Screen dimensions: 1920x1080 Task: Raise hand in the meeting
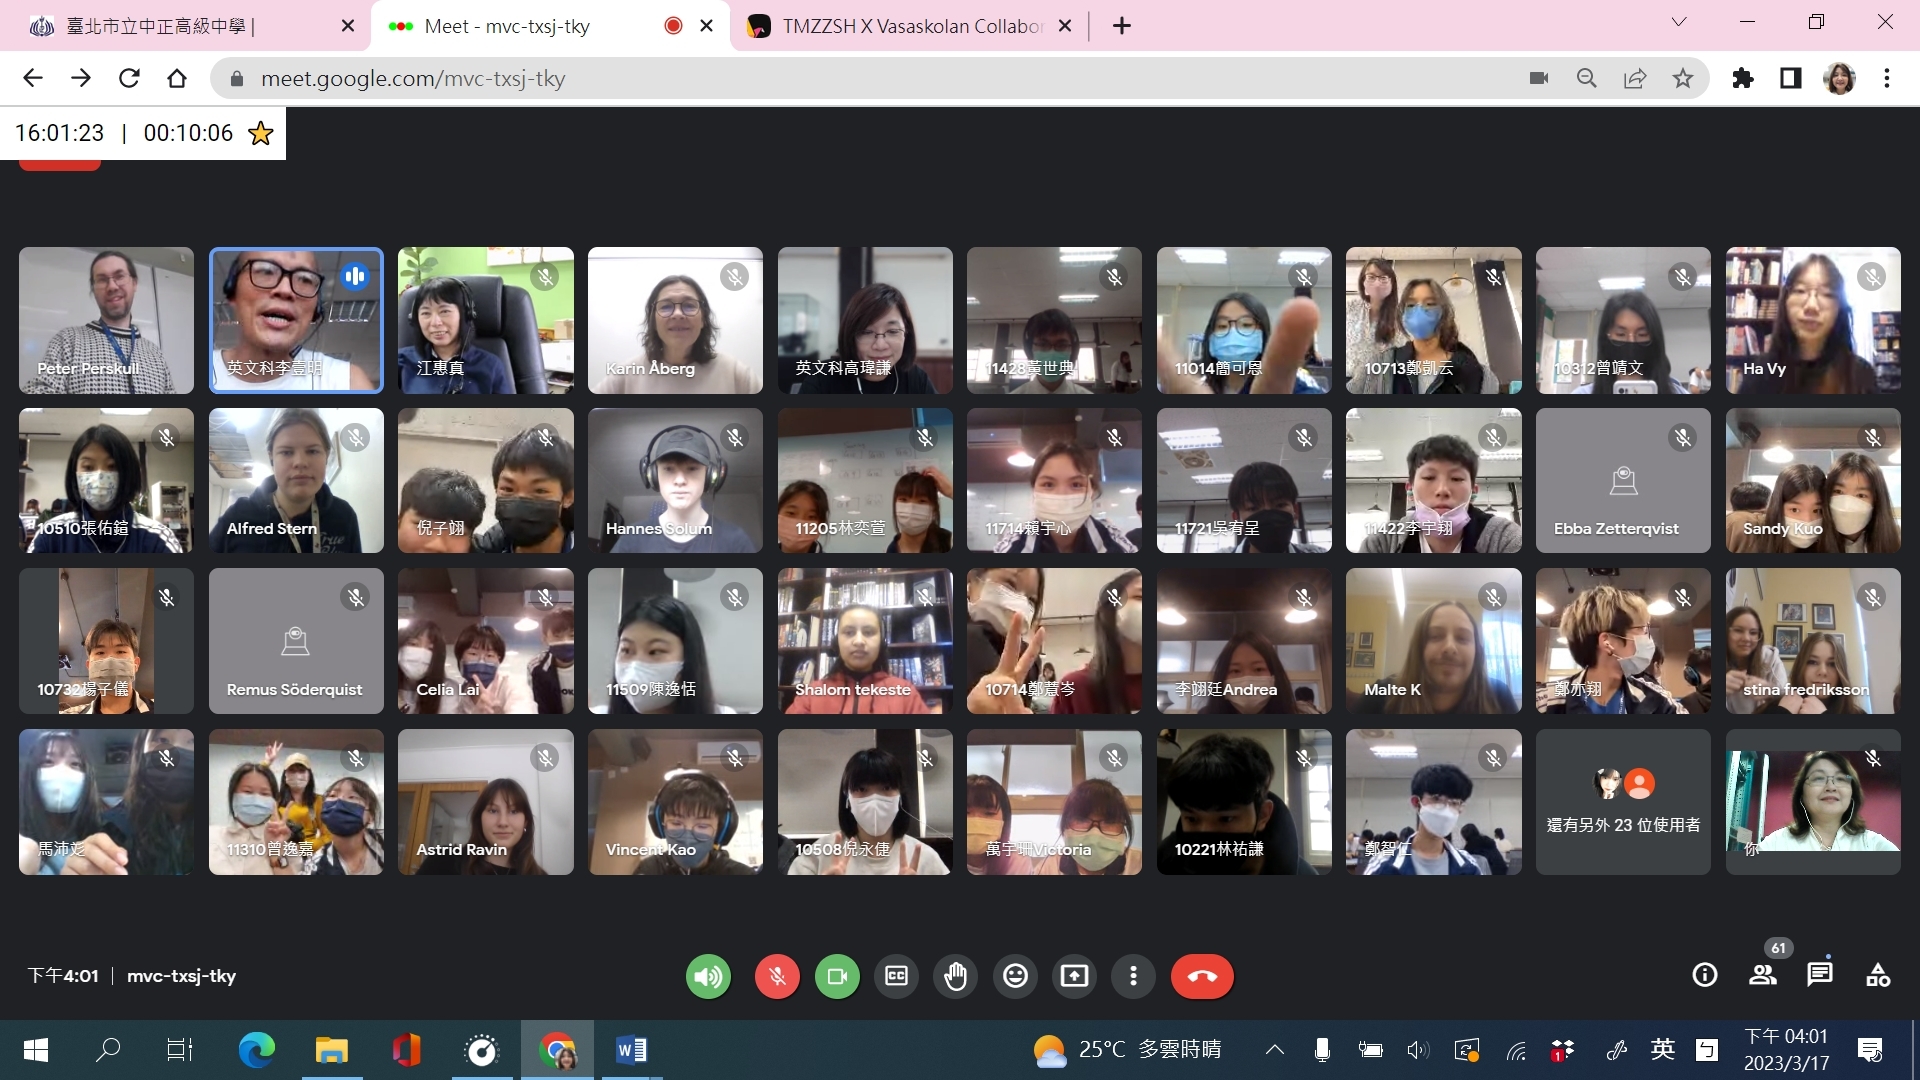point(955,976)
